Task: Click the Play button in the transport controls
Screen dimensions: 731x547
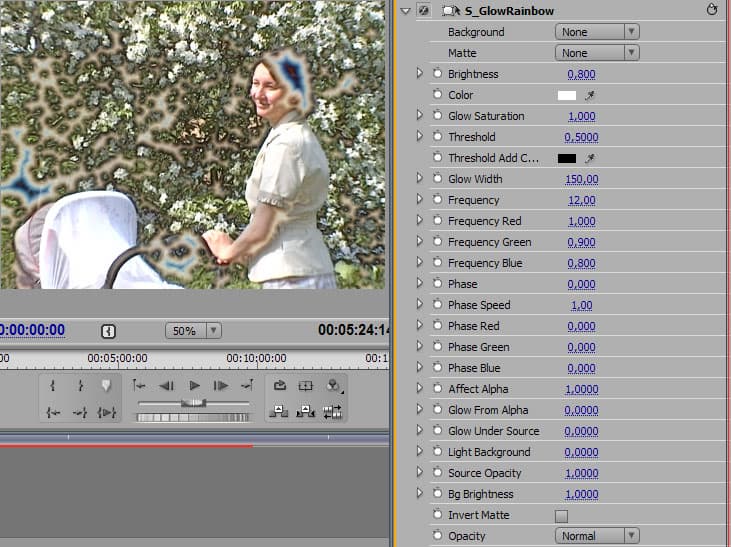Action: [195, 386]
